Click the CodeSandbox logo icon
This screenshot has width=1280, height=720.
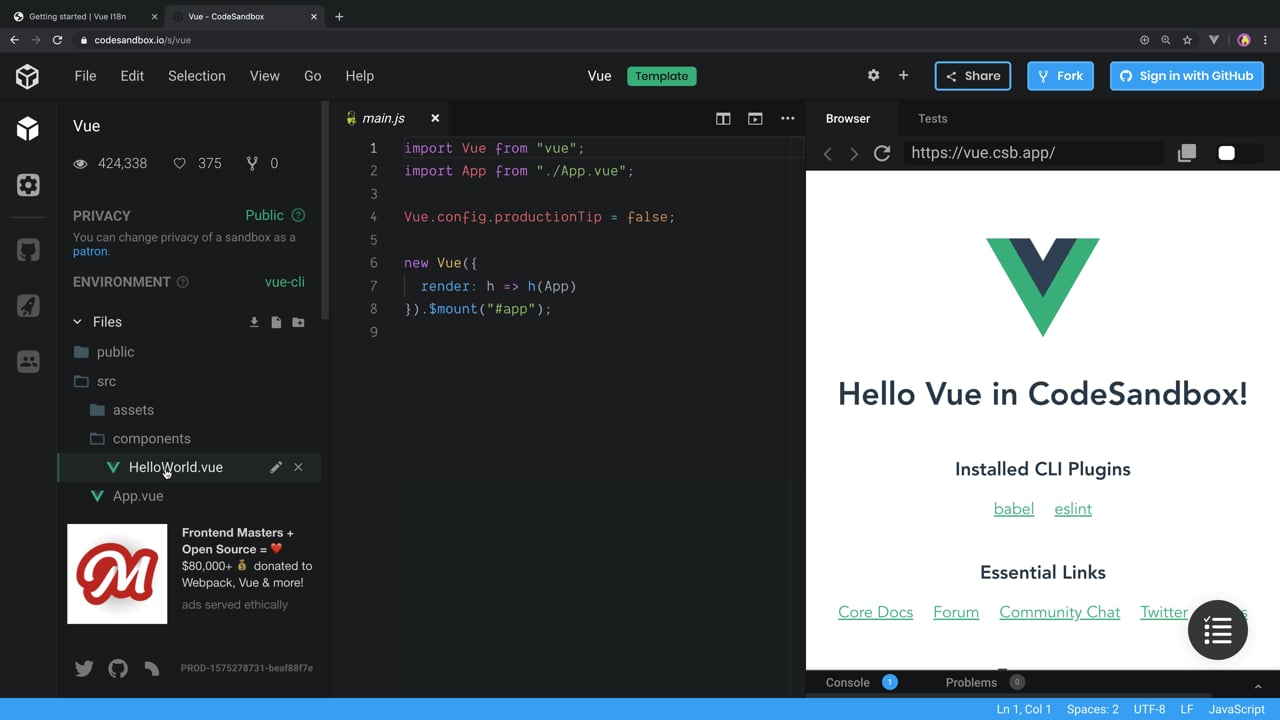27,76
